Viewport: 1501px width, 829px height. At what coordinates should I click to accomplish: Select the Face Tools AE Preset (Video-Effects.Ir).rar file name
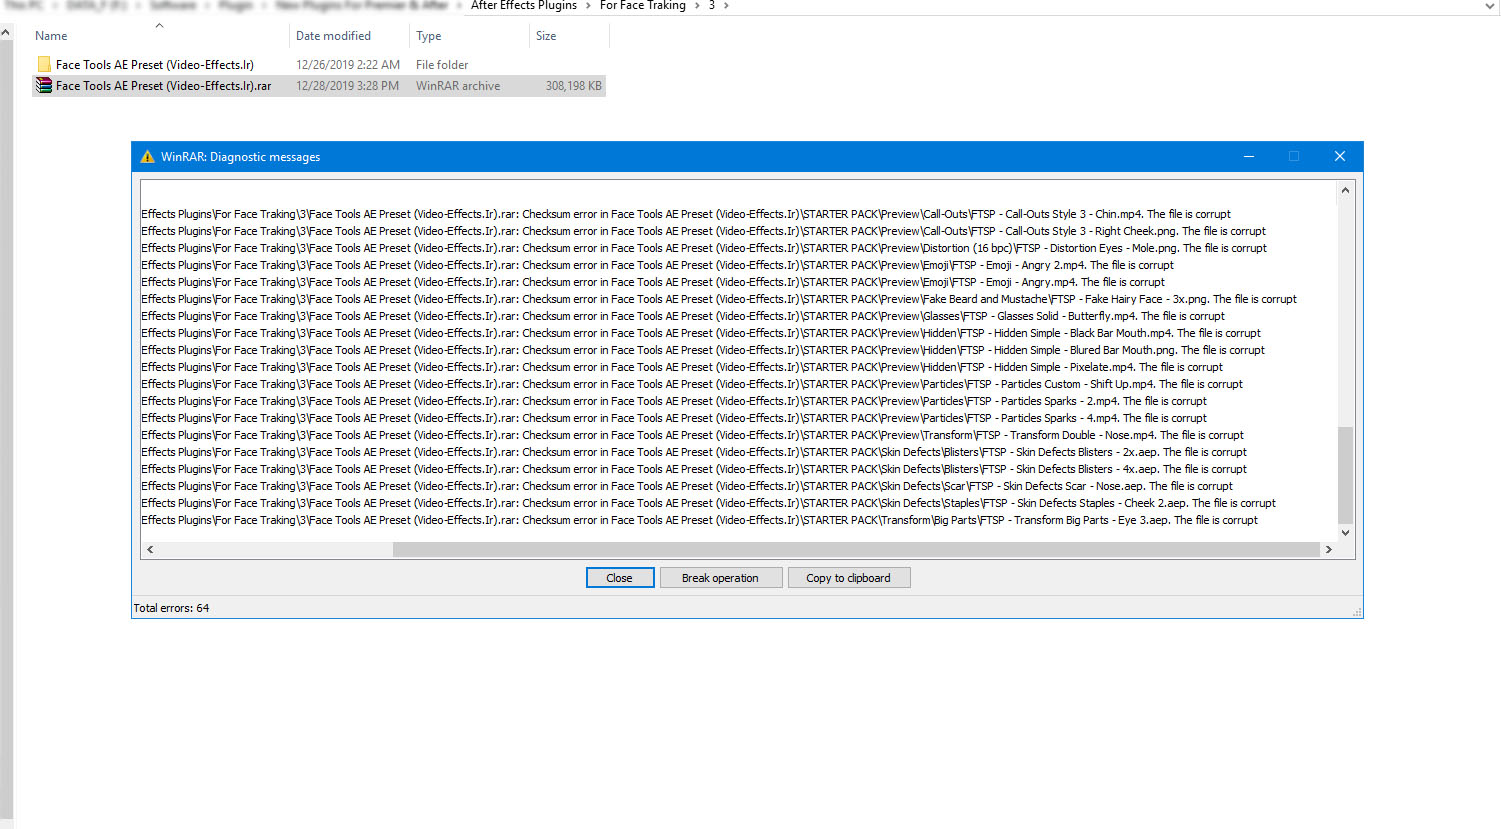coord(164,86)
